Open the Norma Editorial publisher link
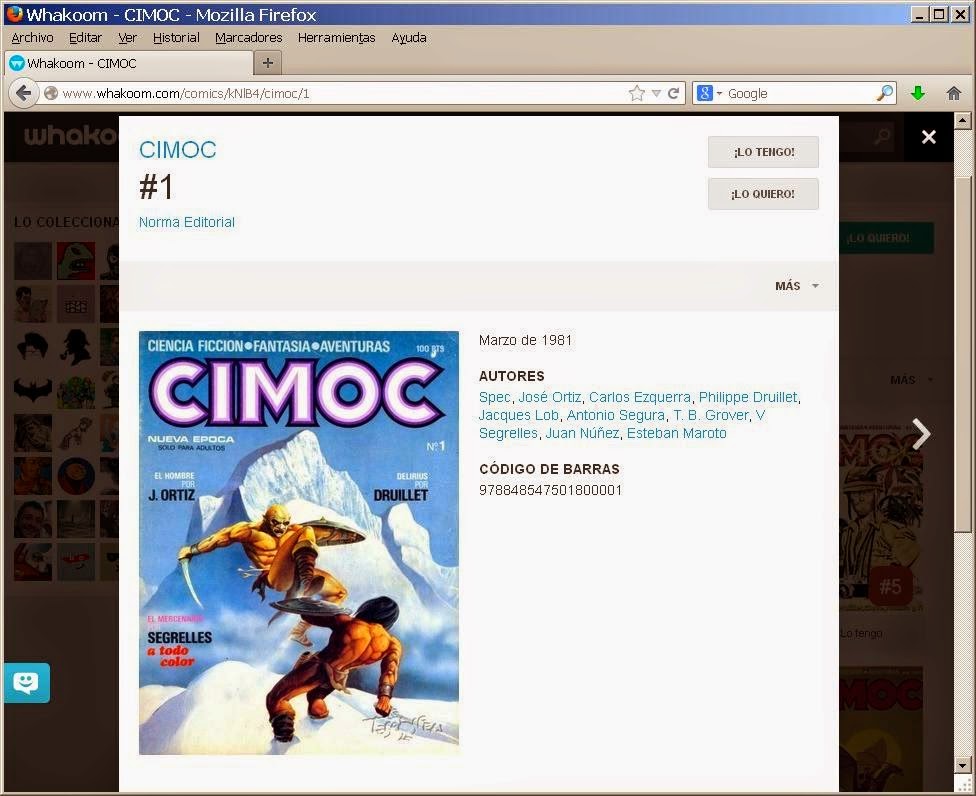The width and height of the screenshot is (976, 796). (187, 222)
